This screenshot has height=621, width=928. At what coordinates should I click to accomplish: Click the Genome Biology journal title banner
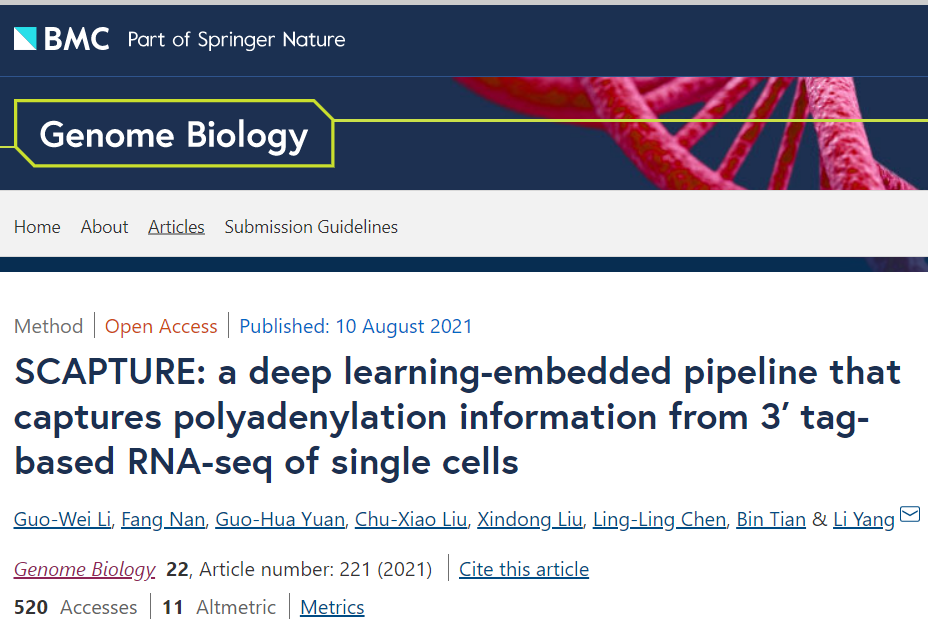click(x=174, y=135)
